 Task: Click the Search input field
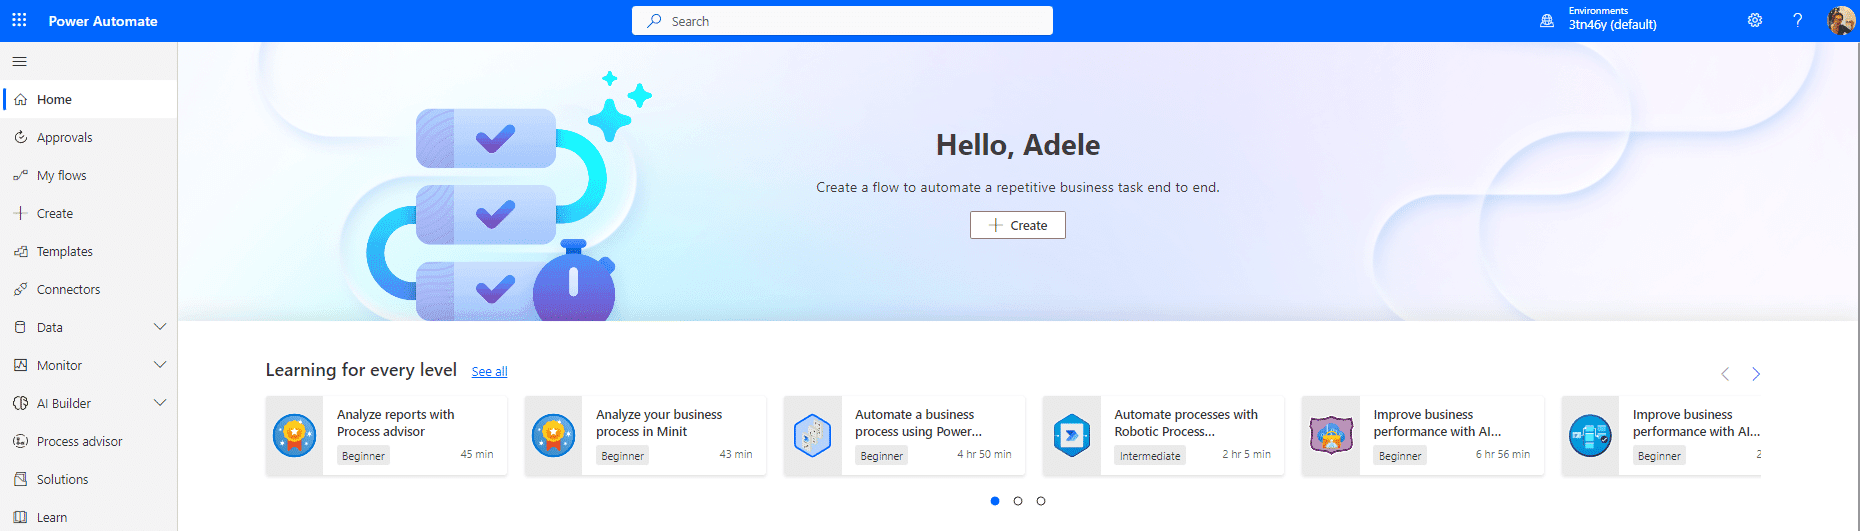tap(842, 21)
